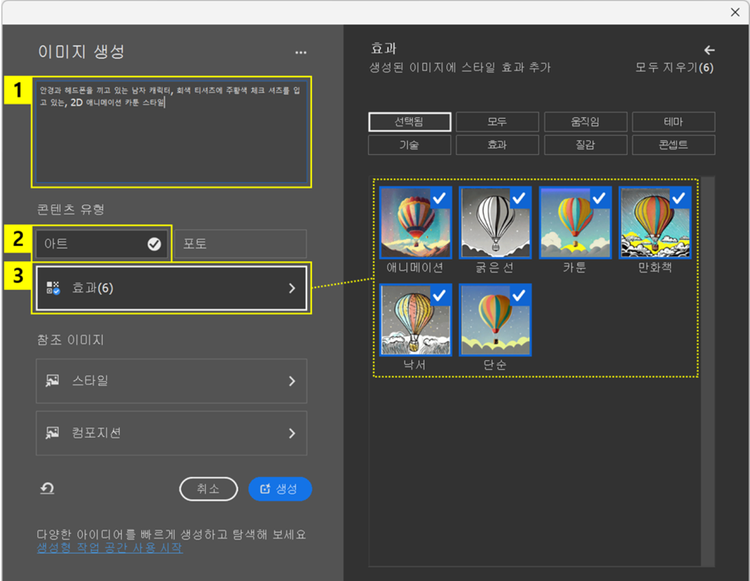Switch to the 질감 filter tab
Screen dimensions: 750x581
(x=585, y=145)
